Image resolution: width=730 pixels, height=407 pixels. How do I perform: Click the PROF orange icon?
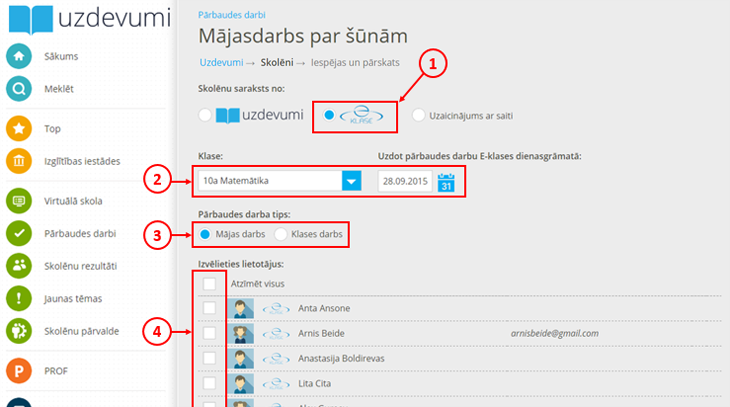click(18, 370)
